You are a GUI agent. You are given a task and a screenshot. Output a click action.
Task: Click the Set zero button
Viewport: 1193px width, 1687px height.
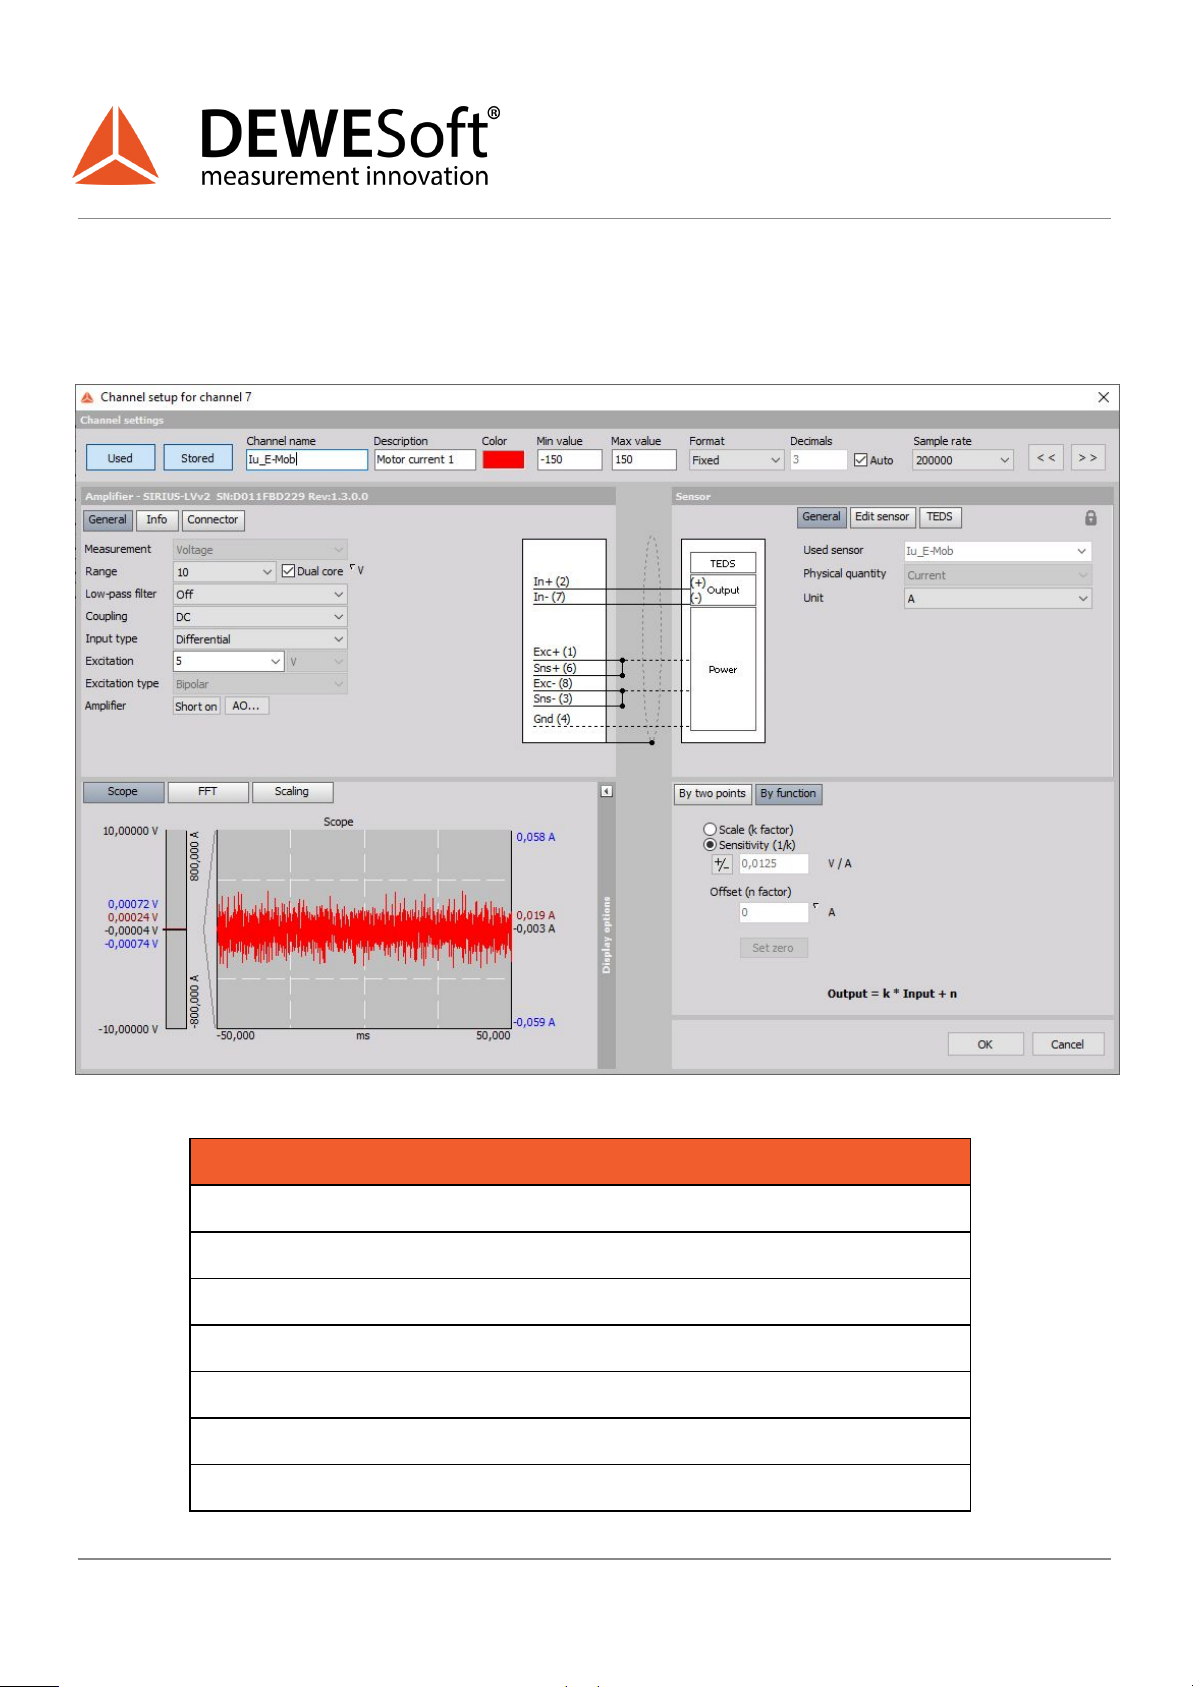click(773, 948)
